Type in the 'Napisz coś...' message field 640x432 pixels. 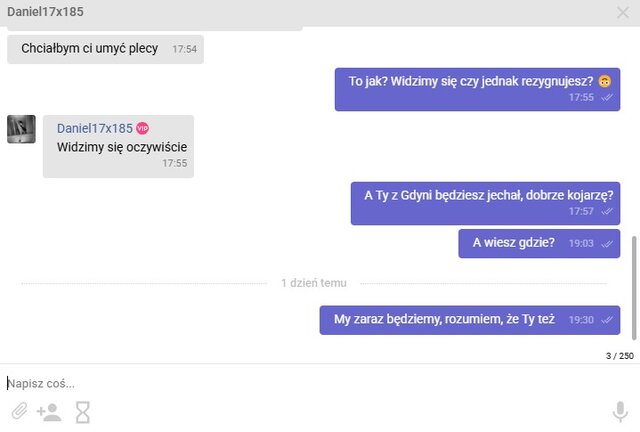(300, 383)
